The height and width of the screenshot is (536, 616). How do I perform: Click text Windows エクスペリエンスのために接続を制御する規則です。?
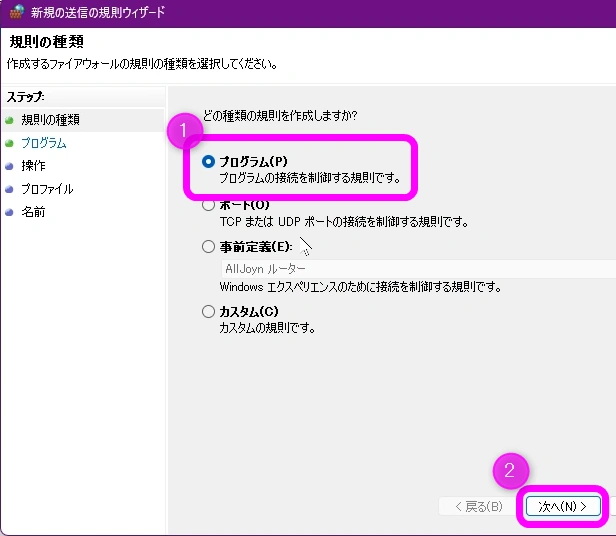tap(361, 287)
